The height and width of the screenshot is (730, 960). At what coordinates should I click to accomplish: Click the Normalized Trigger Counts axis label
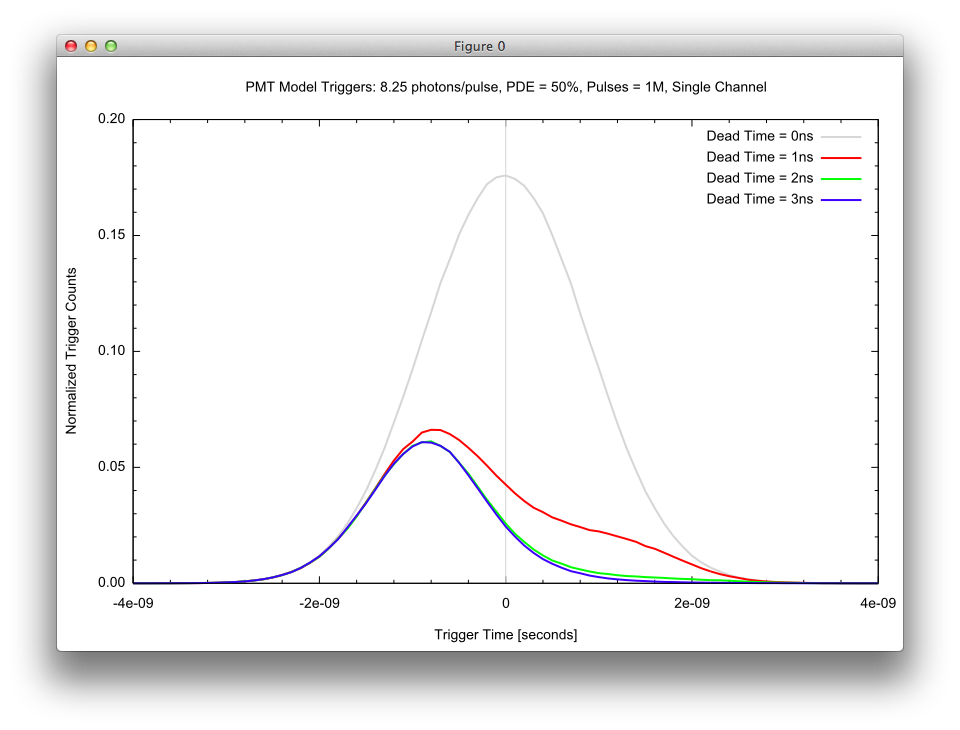click(x=72, y=350)
